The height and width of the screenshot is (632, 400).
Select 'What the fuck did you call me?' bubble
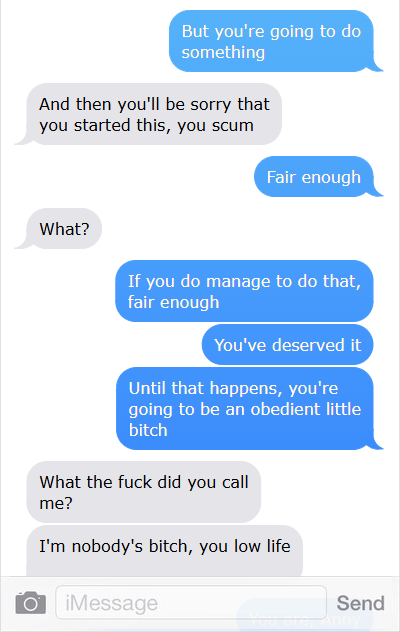[x=144, y=492]
